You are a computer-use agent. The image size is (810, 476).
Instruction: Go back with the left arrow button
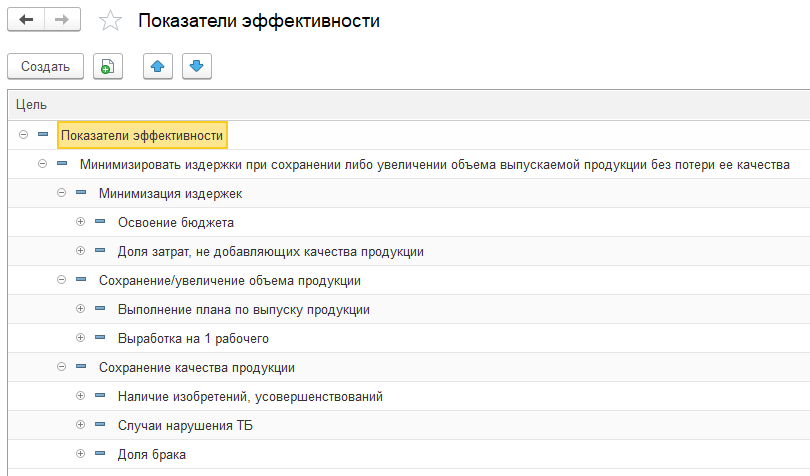coord(26,20)
